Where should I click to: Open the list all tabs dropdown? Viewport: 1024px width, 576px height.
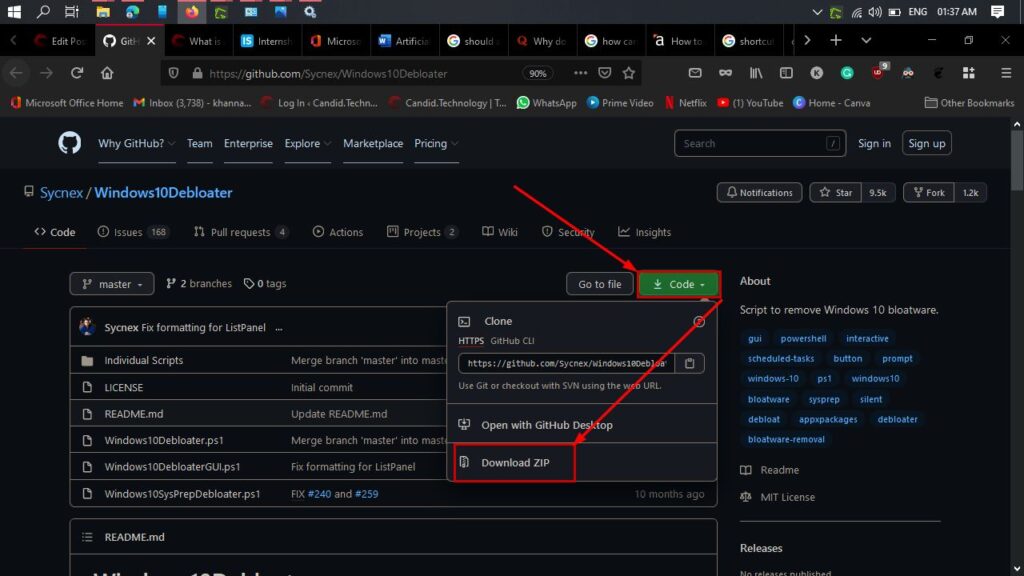click(x=866, y=40)
